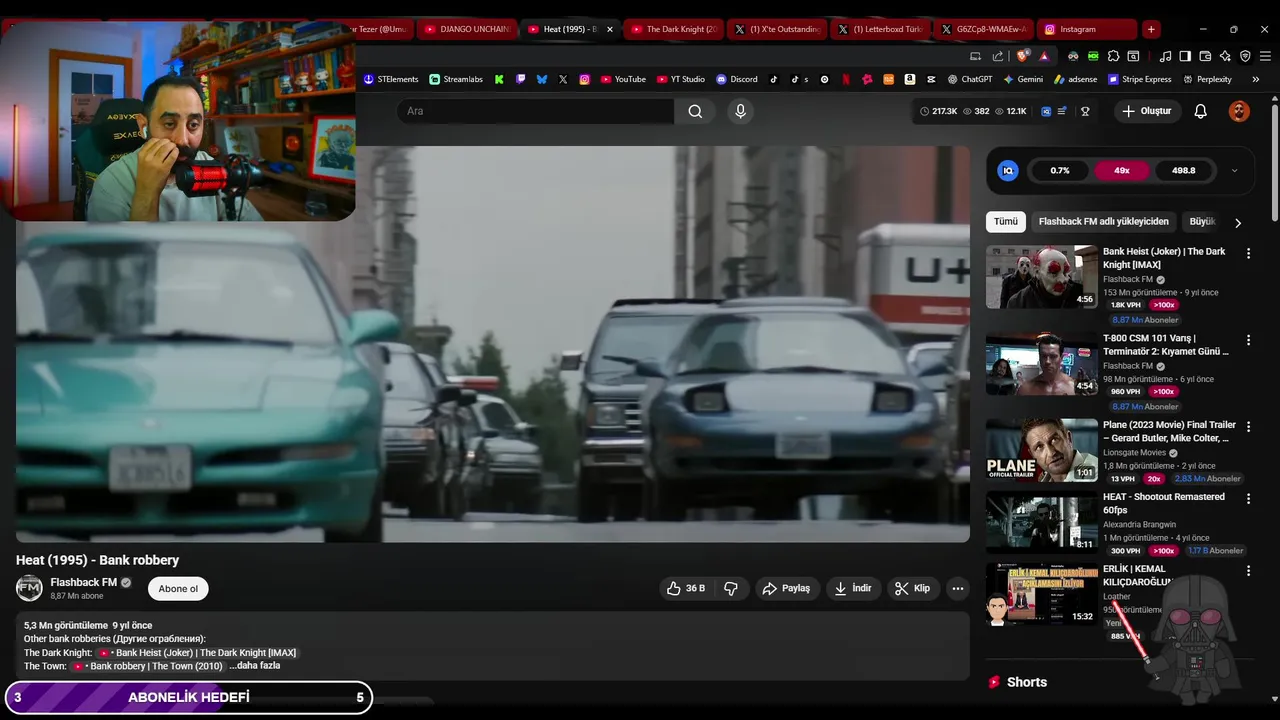Start voice search with microphone icon
This screenshot has width=1280, height=720.
pos(740,111)
